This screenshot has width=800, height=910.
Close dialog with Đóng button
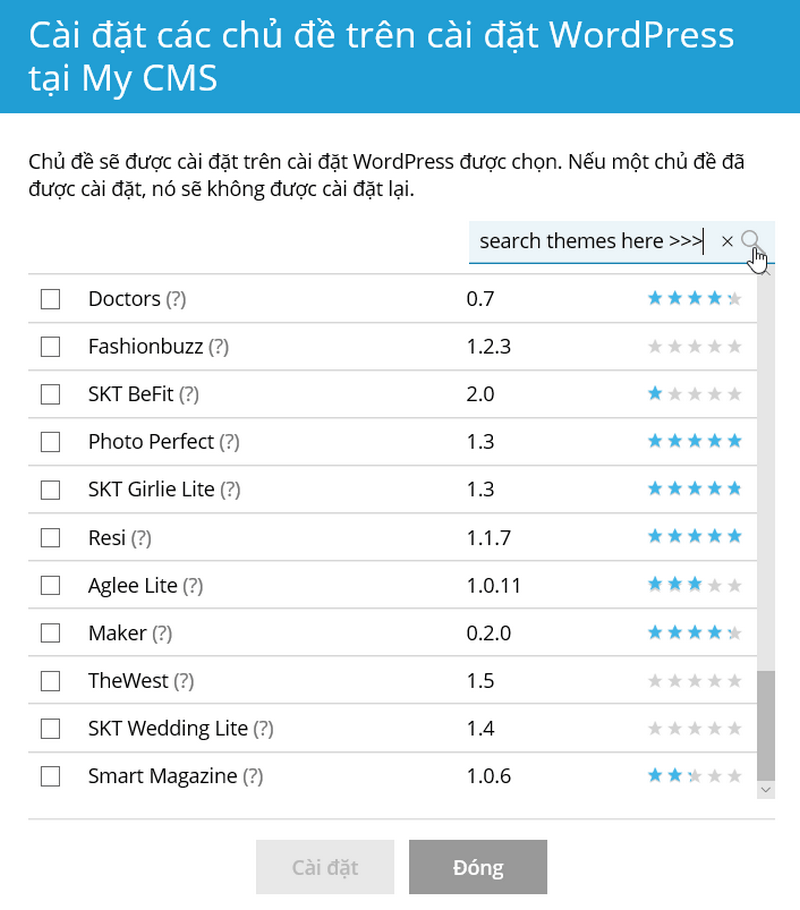pyautogui.click(x=478, y=867)
